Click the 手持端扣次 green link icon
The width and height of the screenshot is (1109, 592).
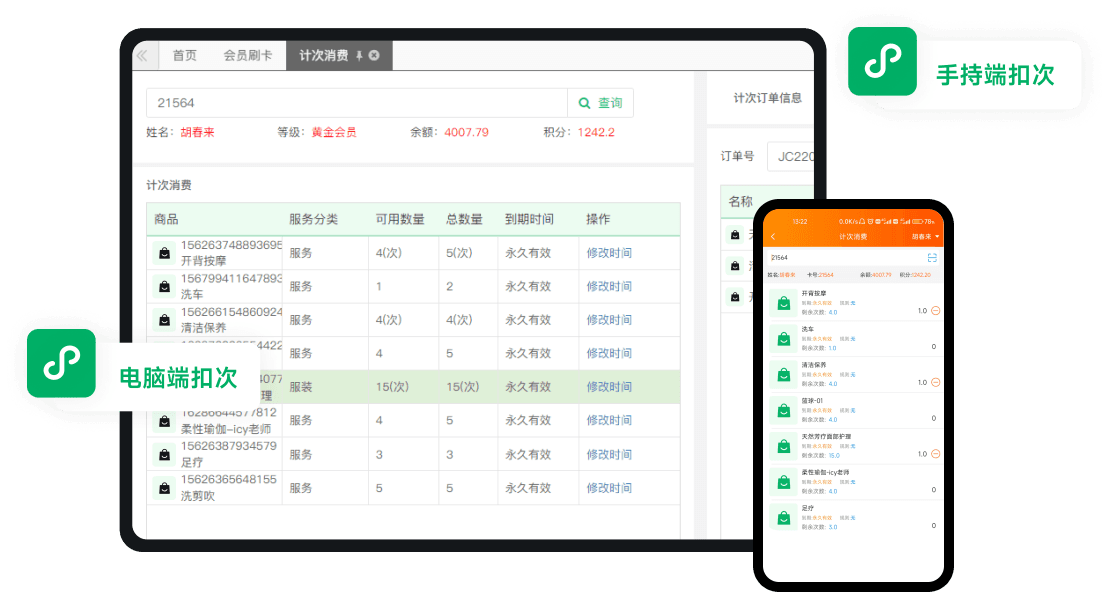882,61
